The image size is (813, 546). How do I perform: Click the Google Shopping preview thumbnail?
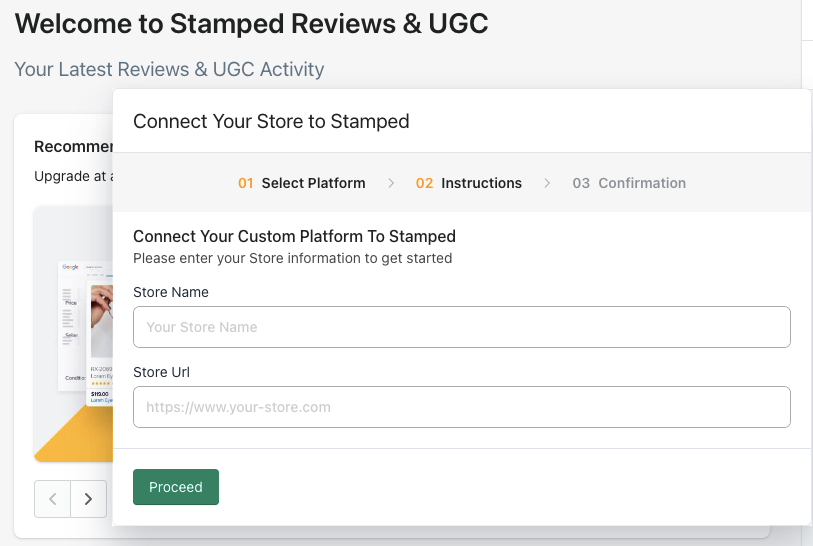[73, 334]
